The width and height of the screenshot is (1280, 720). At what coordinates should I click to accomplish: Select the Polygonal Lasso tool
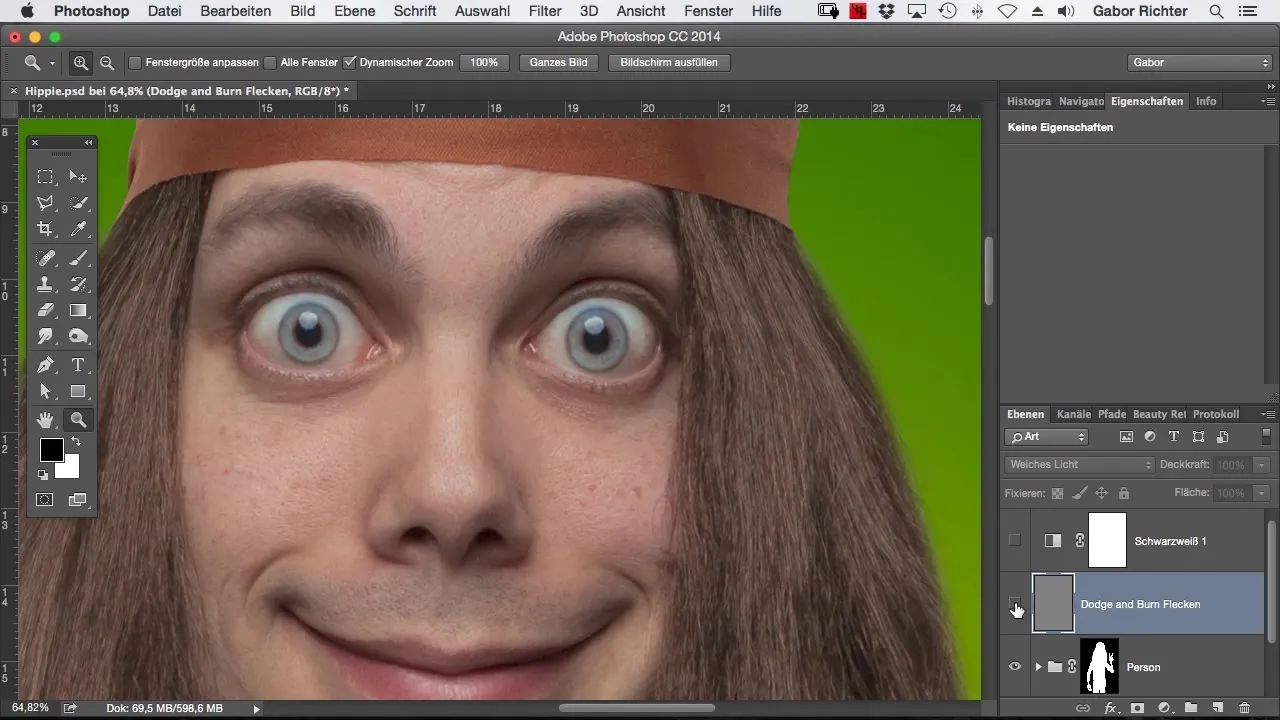(45, 203)
